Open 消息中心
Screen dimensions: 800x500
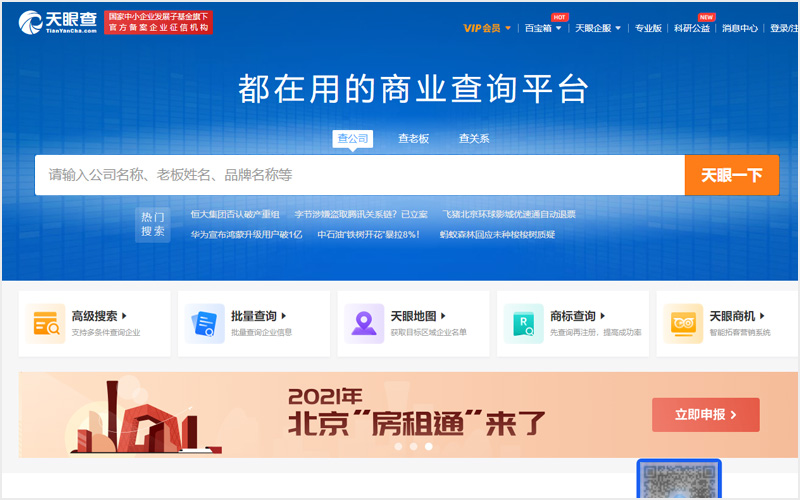point(740,28)
